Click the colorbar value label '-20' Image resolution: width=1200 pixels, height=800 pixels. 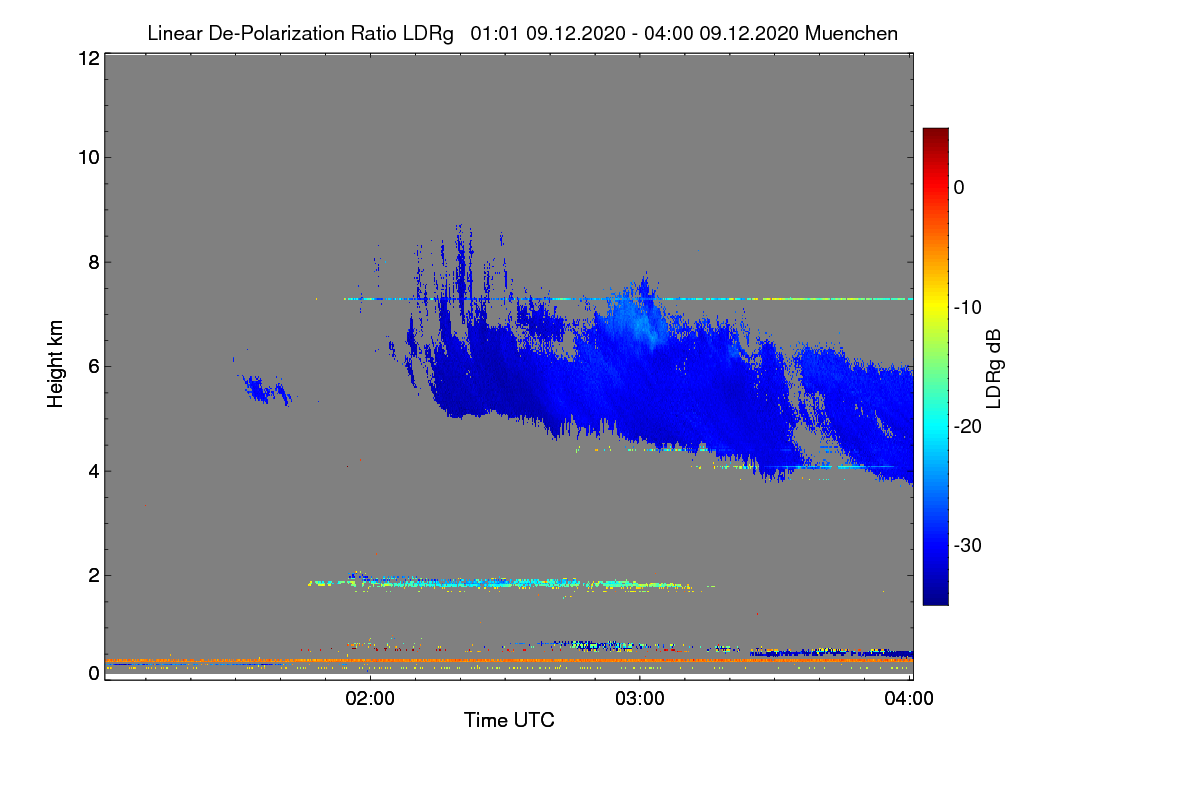click(968, 426)
